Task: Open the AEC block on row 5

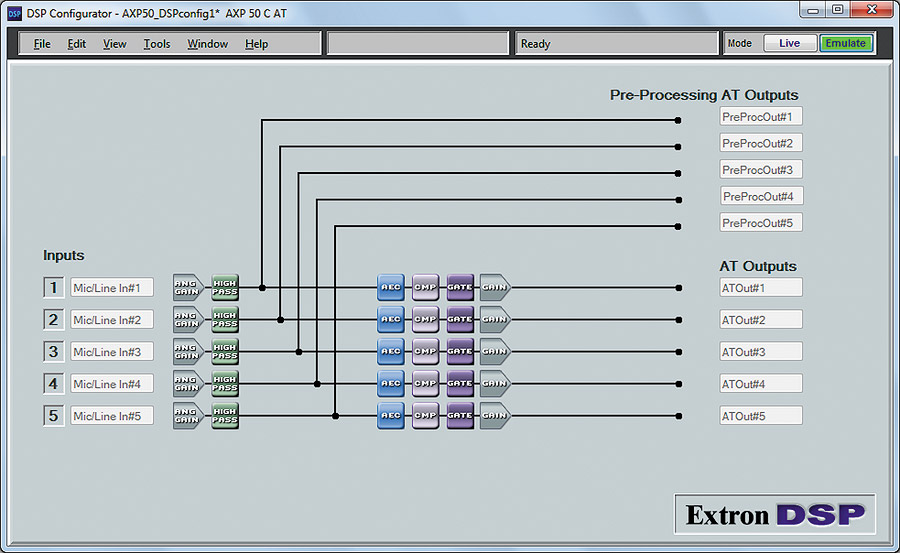Action: (x=391, y=416)
